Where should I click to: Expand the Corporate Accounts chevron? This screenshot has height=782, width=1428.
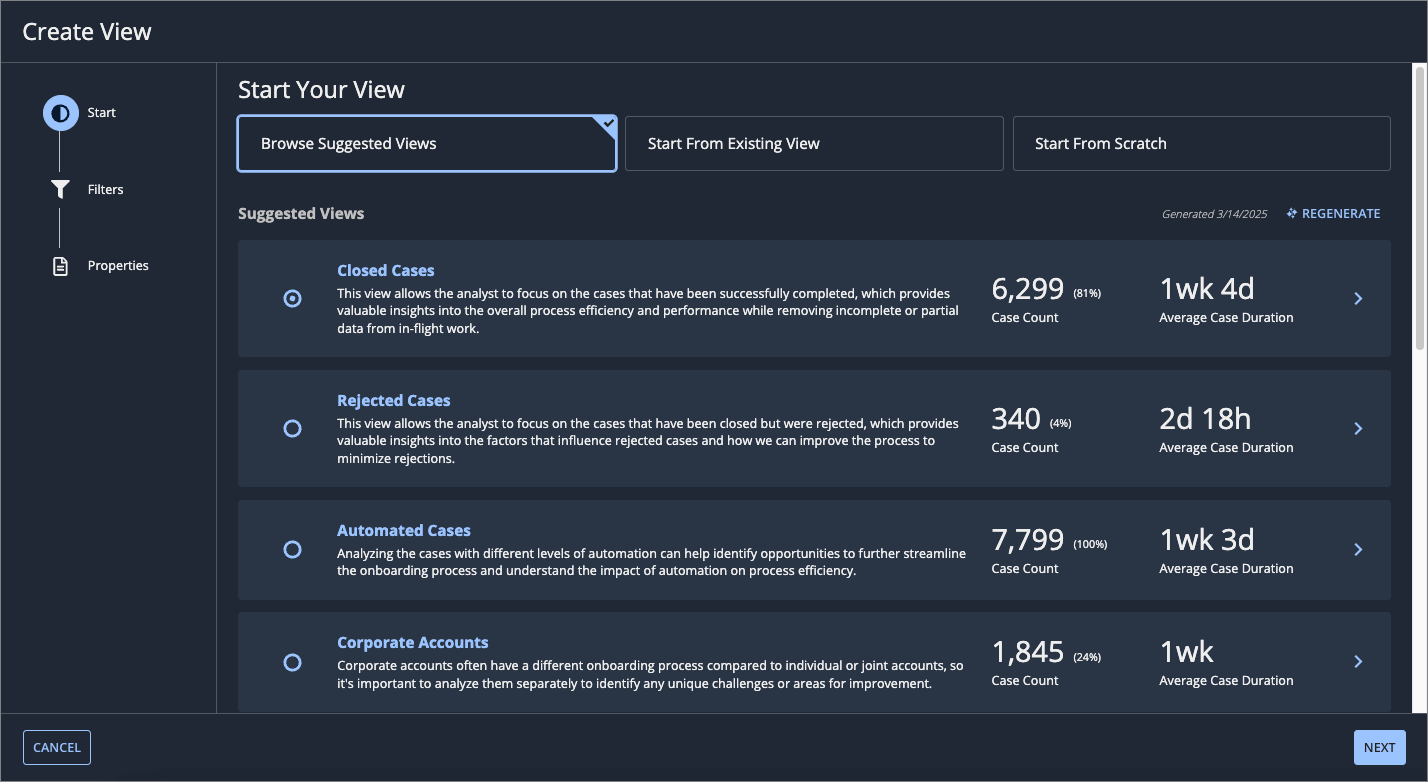pos(1358,661)
